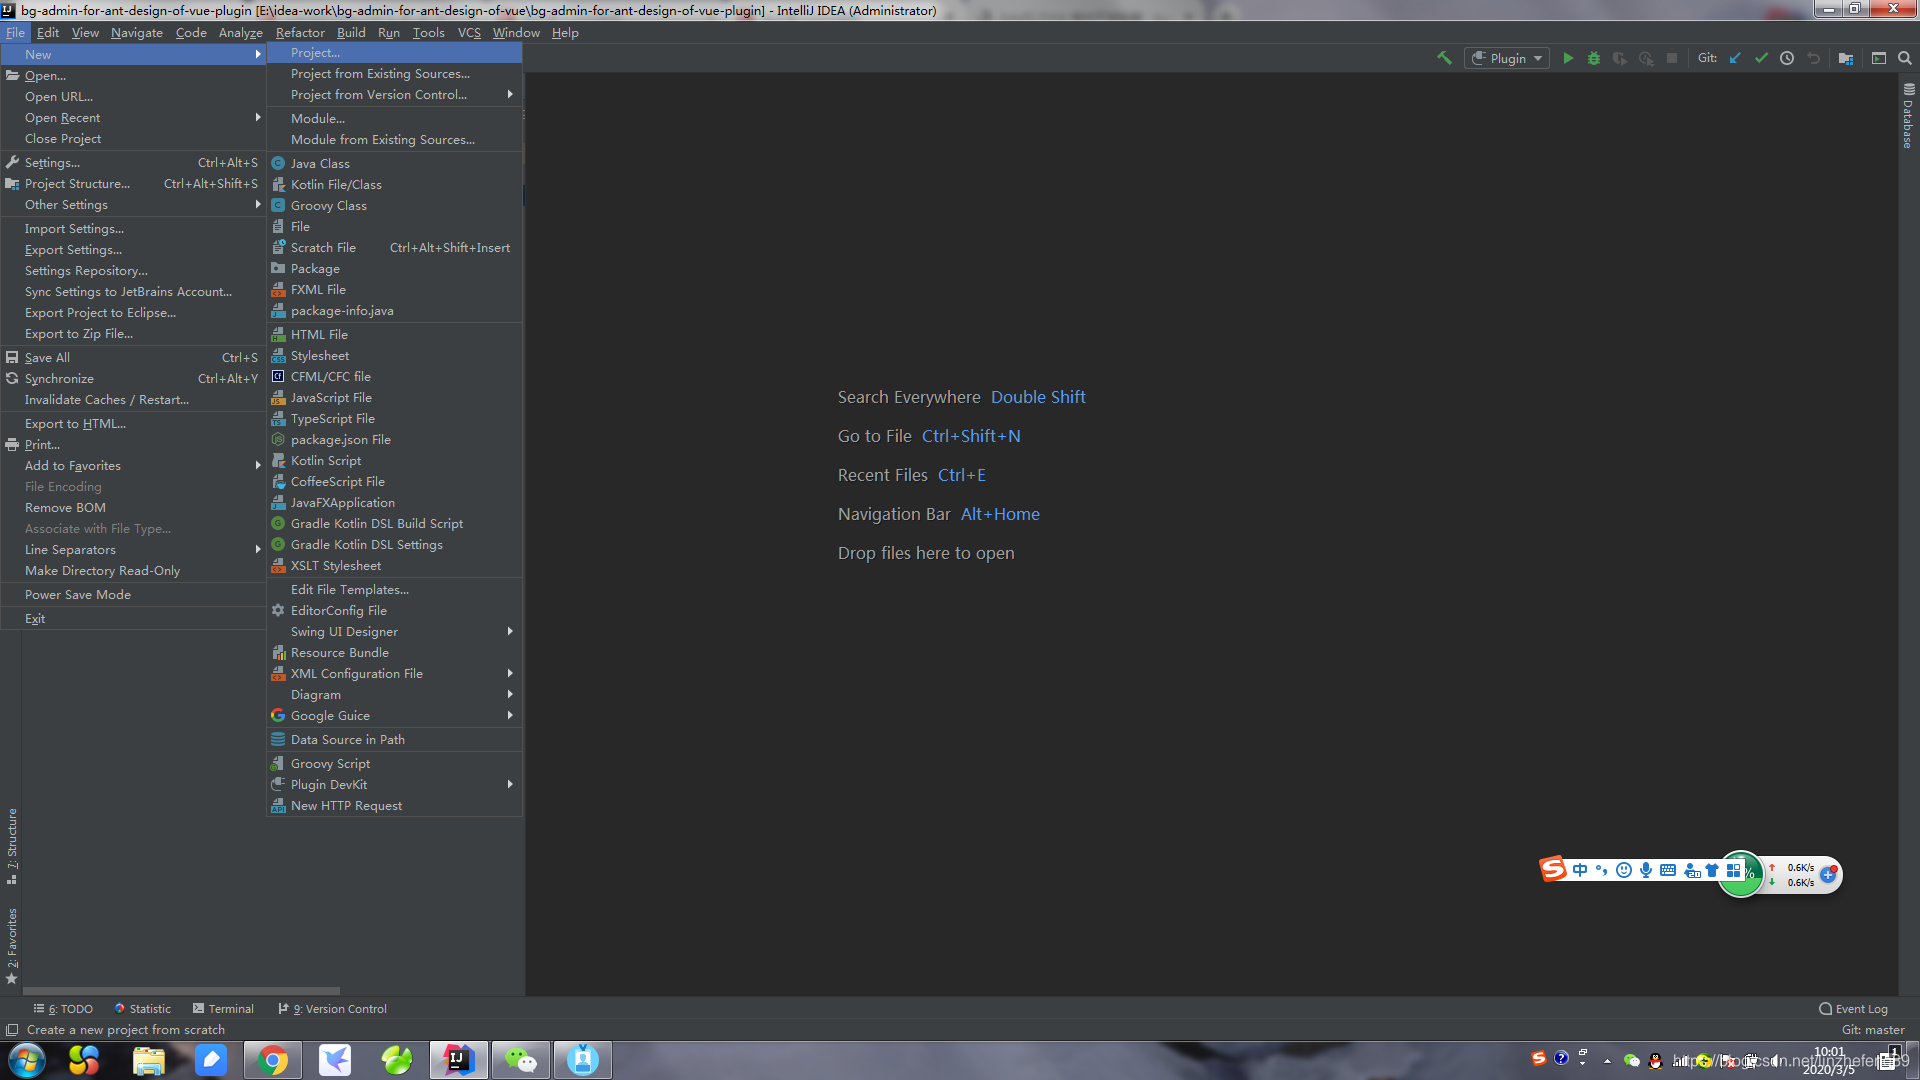
Task: Expand Project from Version Control submenu
Action: click(395, 95)
